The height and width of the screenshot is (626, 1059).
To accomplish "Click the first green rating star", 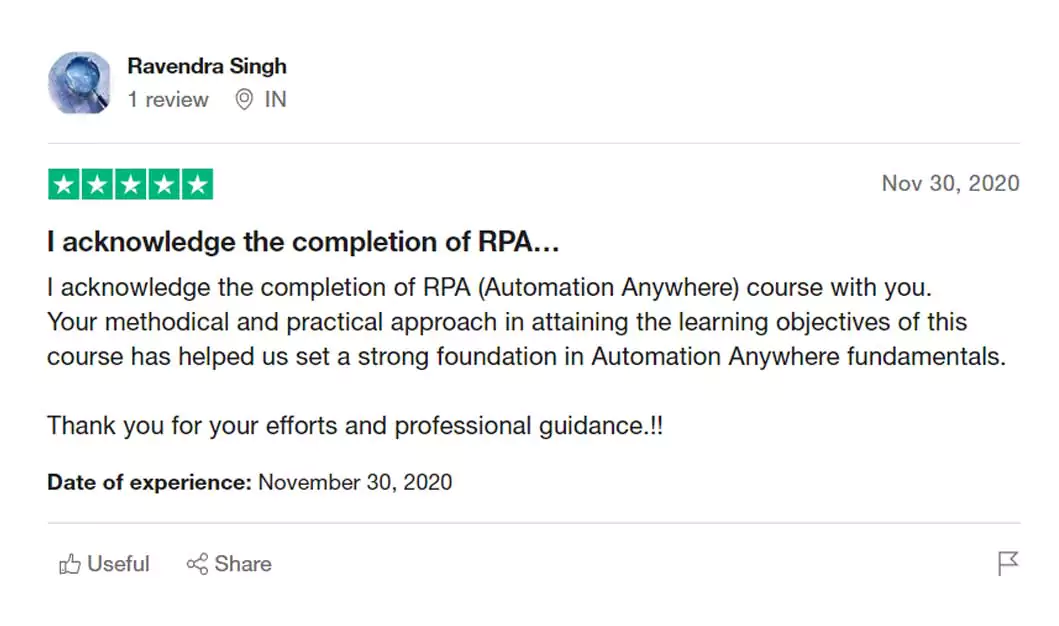I will pyautogui.click(x=64, y=185).
